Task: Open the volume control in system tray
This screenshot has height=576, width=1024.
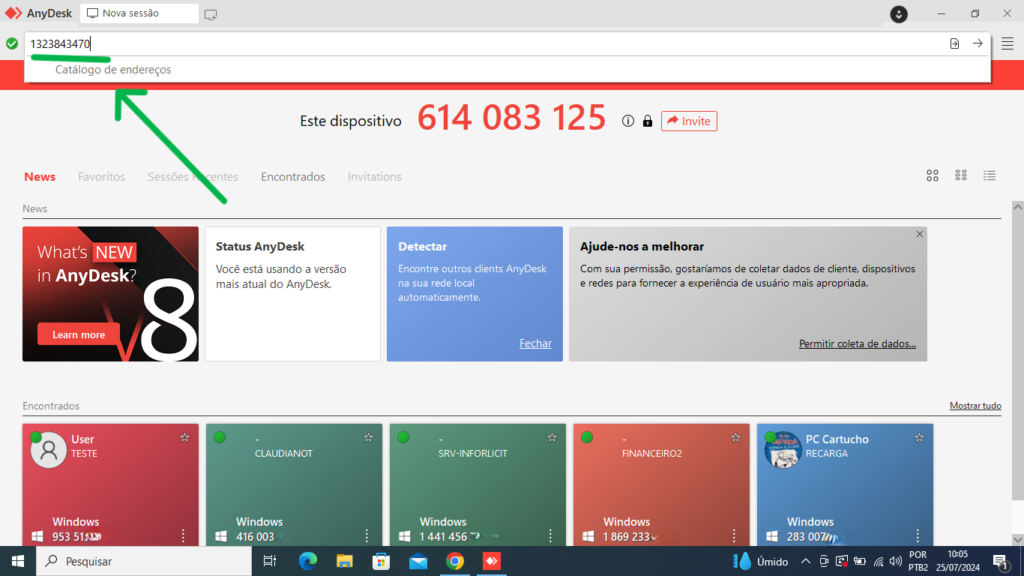Action: coord(896,562)
